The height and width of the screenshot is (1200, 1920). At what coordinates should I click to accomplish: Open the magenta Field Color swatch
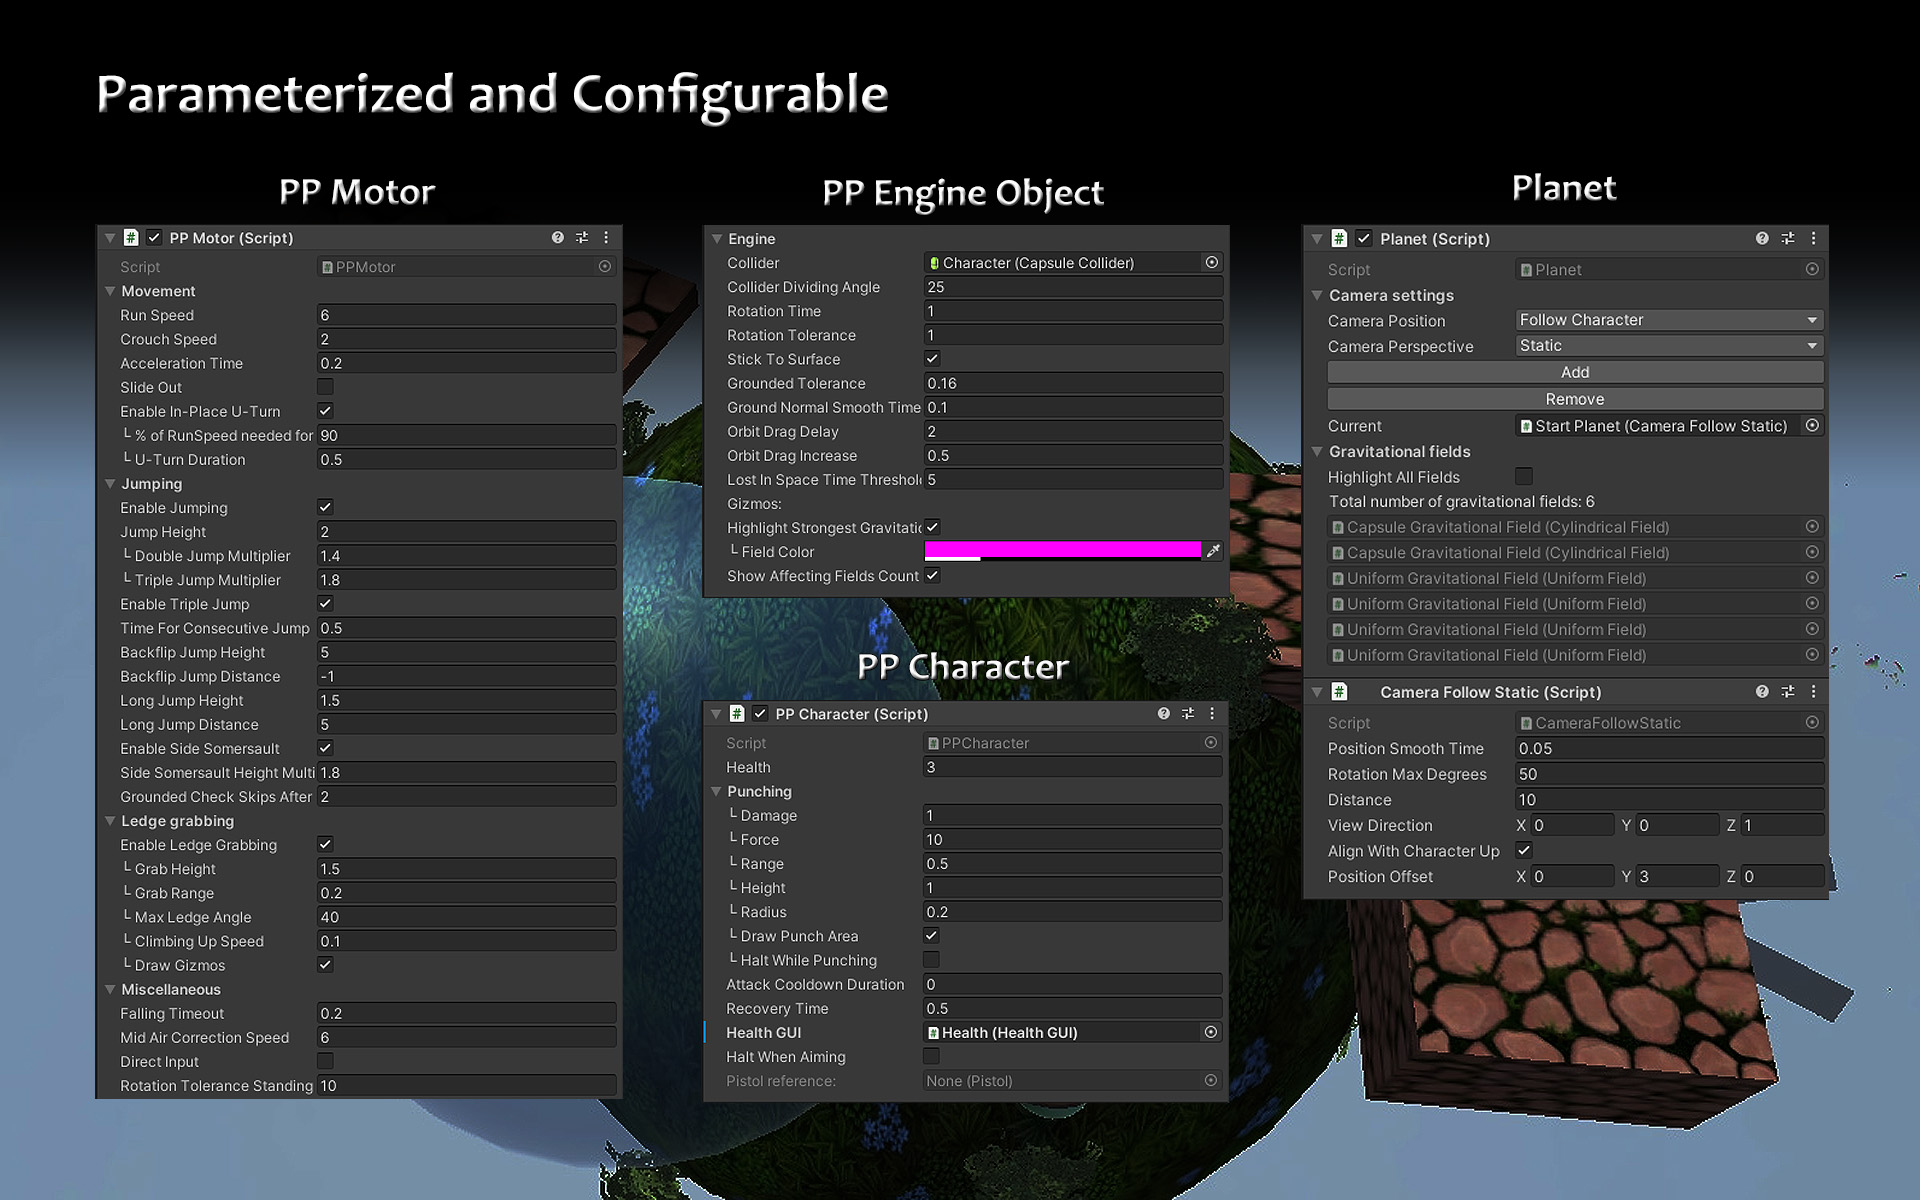pos(1062,550)
